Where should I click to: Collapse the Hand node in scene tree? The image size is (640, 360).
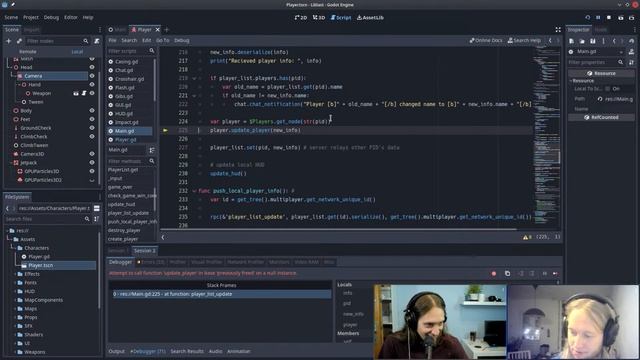19,84
